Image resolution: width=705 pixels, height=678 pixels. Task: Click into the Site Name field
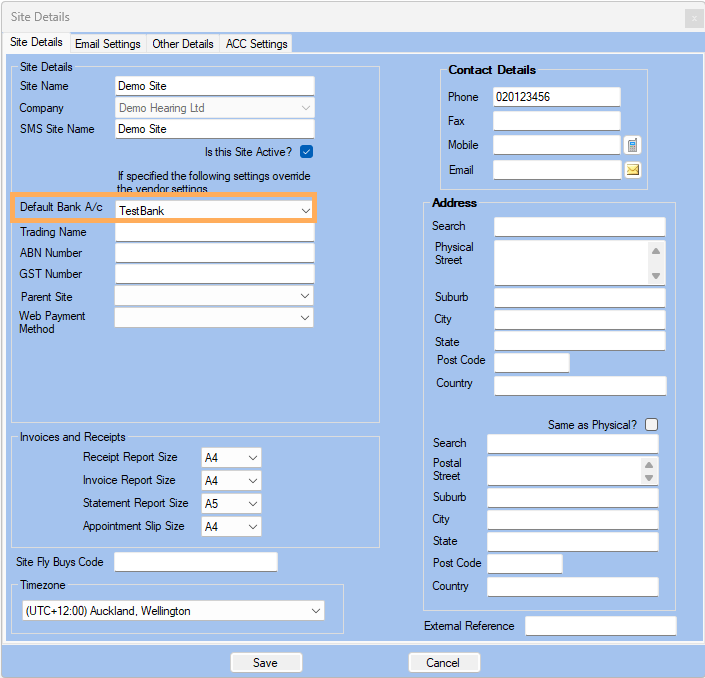(214, 86)
